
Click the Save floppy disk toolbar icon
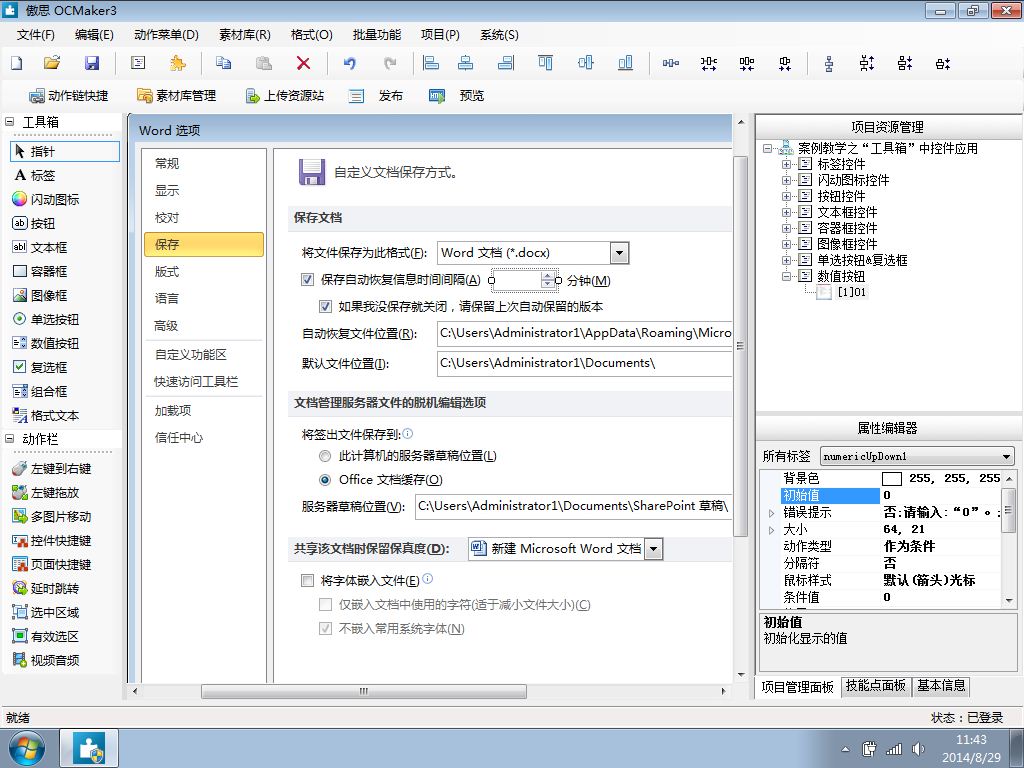click(92, 63)
